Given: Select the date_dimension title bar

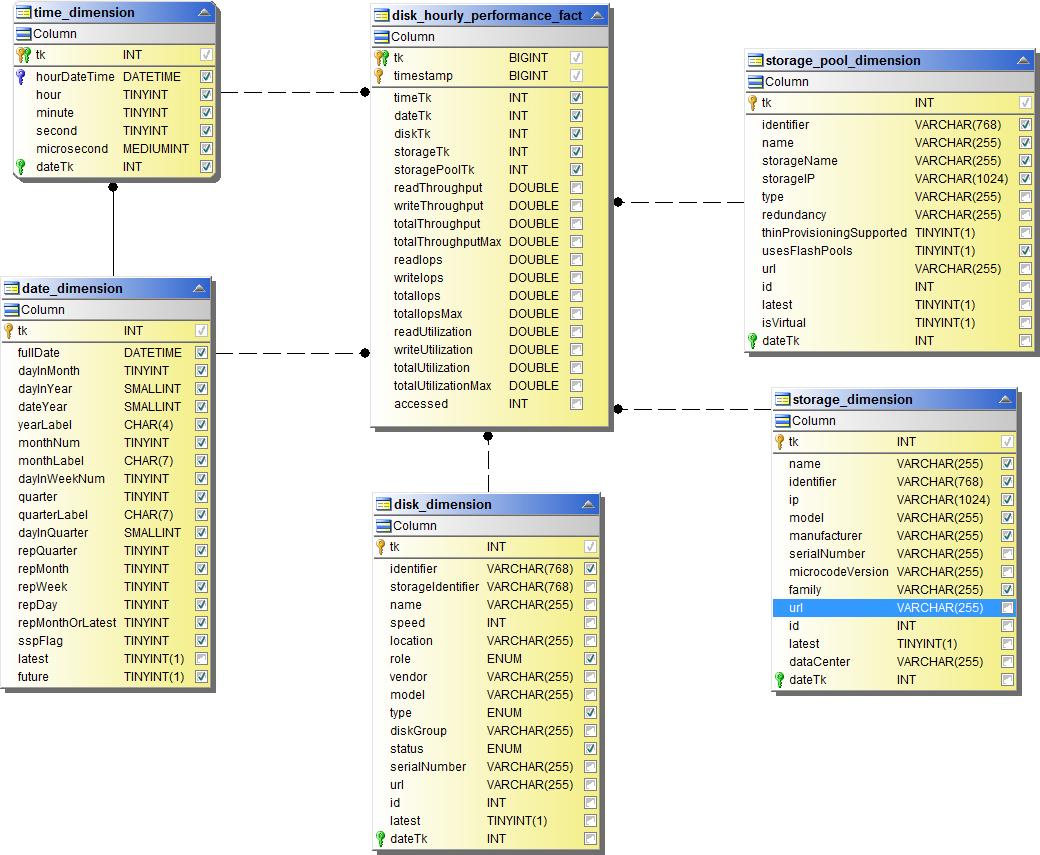Looking at the screenshot, I should click(72, 289).
